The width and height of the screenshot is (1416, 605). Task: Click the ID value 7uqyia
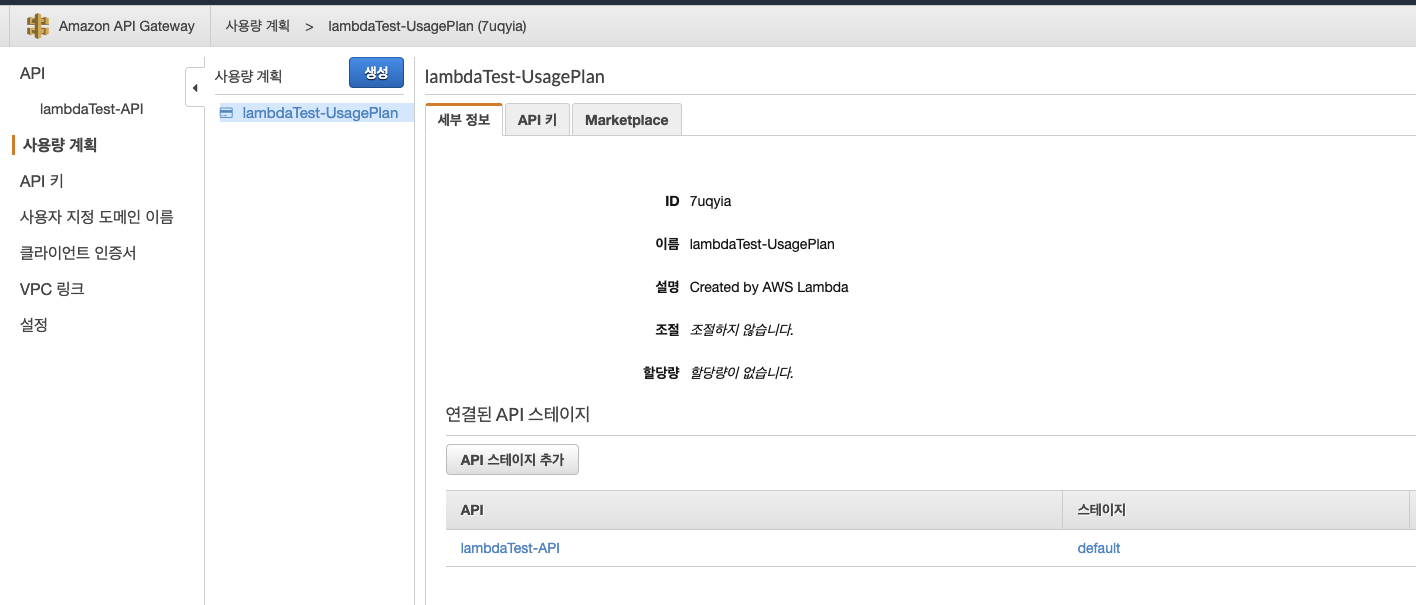click(711, 201)
